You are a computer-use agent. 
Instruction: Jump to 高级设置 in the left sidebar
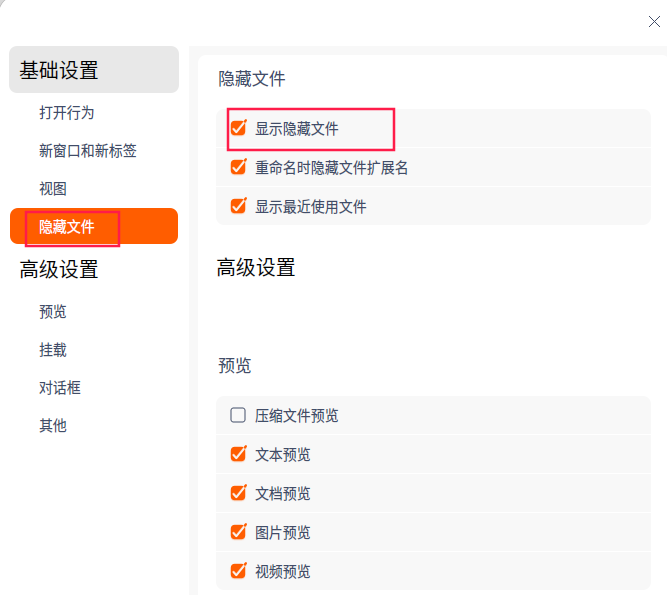pos(59,270)
